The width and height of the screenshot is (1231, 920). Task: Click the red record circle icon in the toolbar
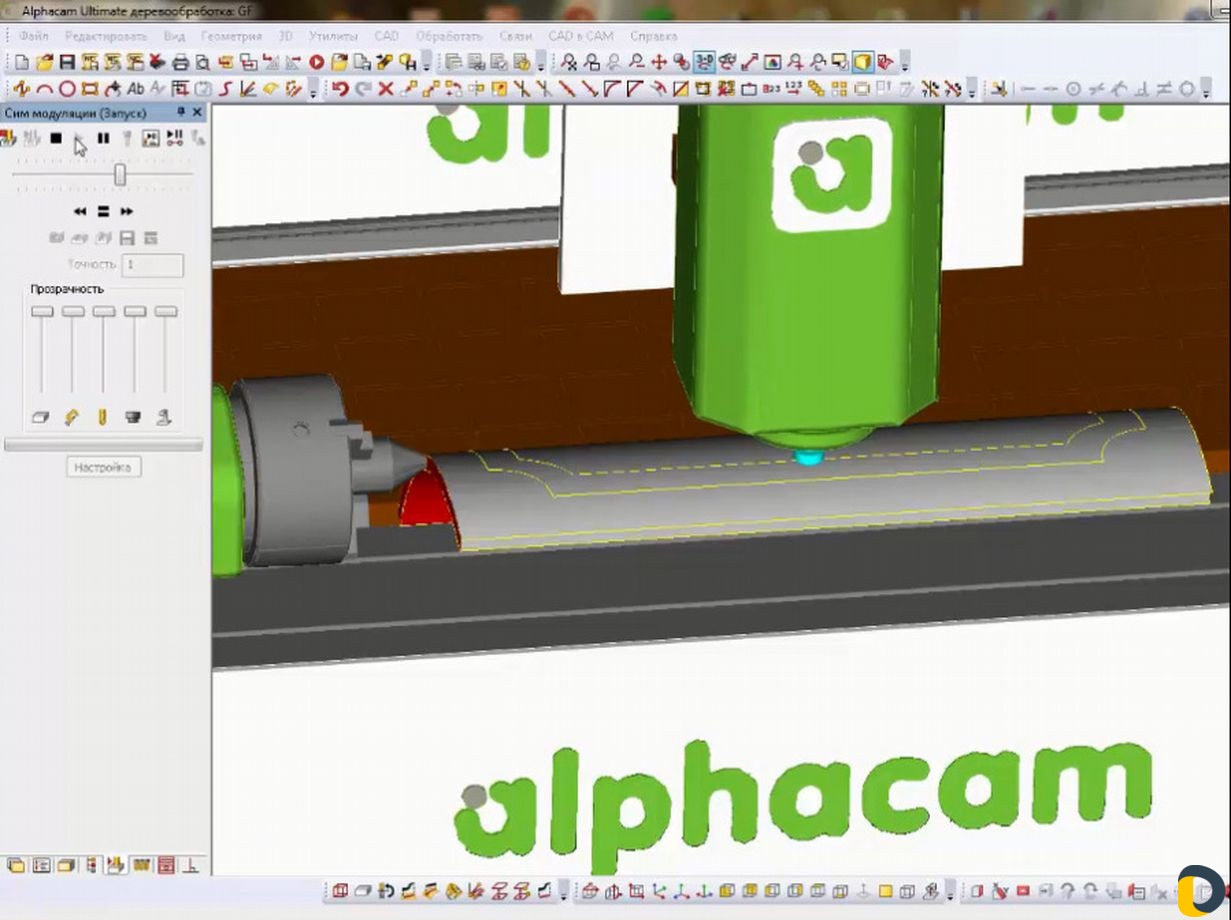tap(317, 62)
